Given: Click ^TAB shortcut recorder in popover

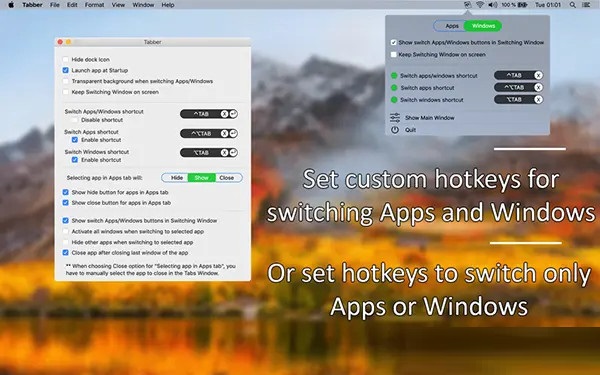Looking at the screenshot, I should [x=518, y=75].
